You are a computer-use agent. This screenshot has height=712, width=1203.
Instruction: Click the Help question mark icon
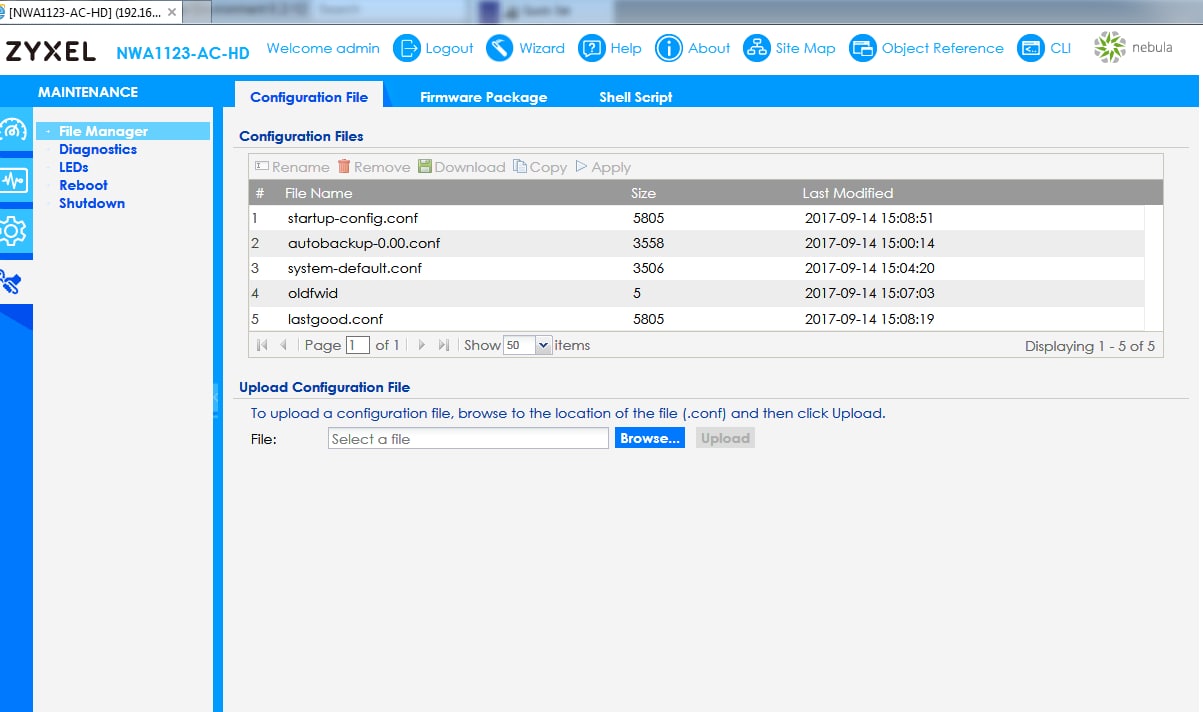[592, 48]
